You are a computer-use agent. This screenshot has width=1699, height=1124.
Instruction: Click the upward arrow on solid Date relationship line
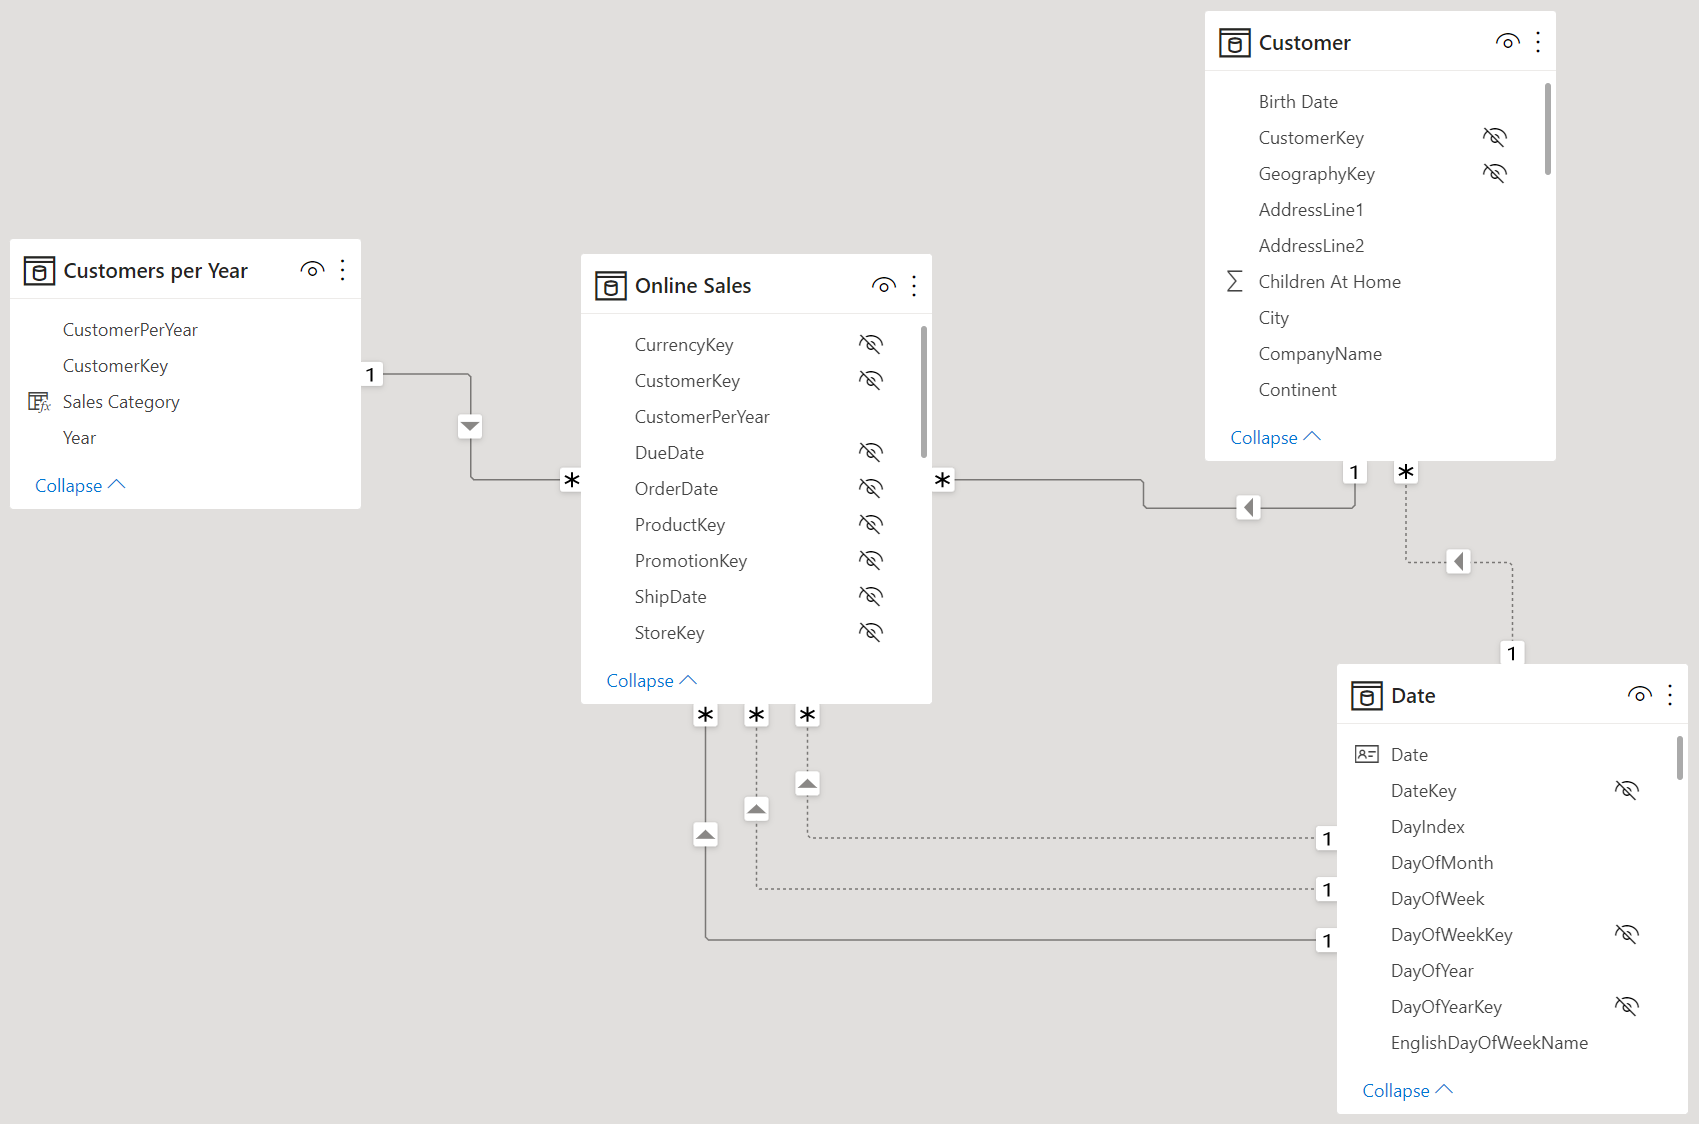coord(706,834)
